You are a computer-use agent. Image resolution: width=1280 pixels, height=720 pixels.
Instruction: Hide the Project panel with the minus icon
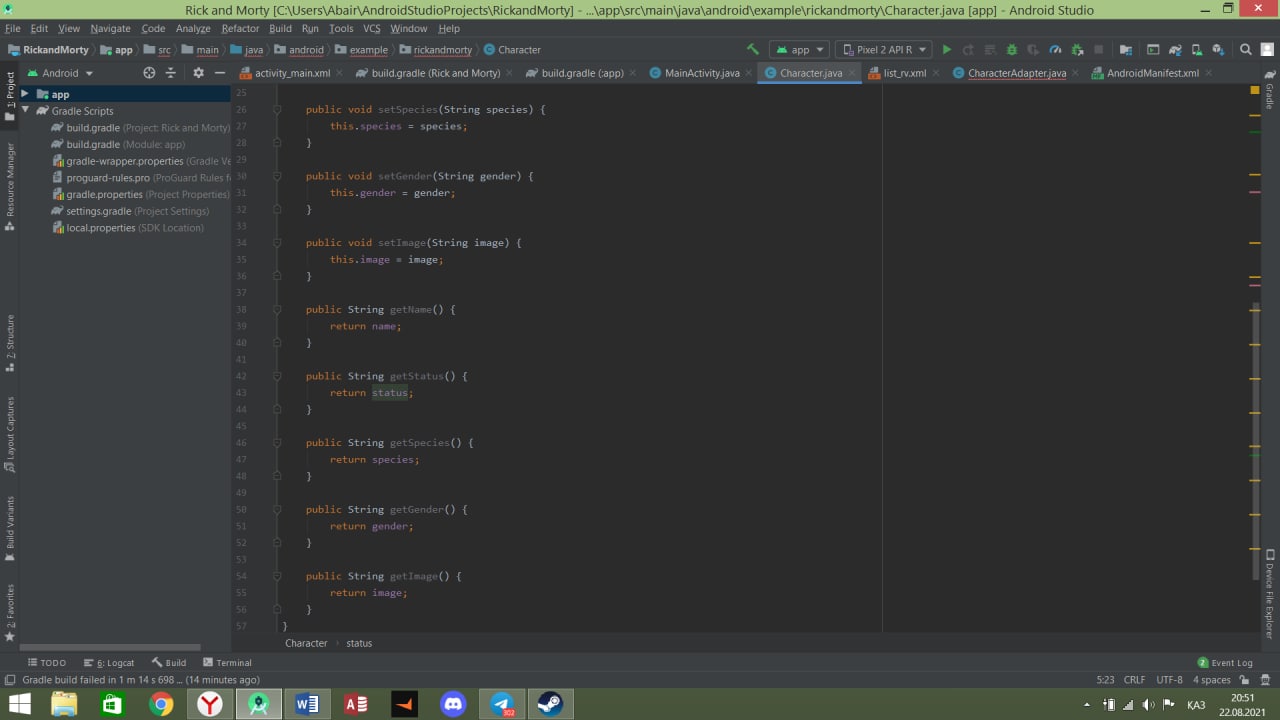tap(219, 73)
